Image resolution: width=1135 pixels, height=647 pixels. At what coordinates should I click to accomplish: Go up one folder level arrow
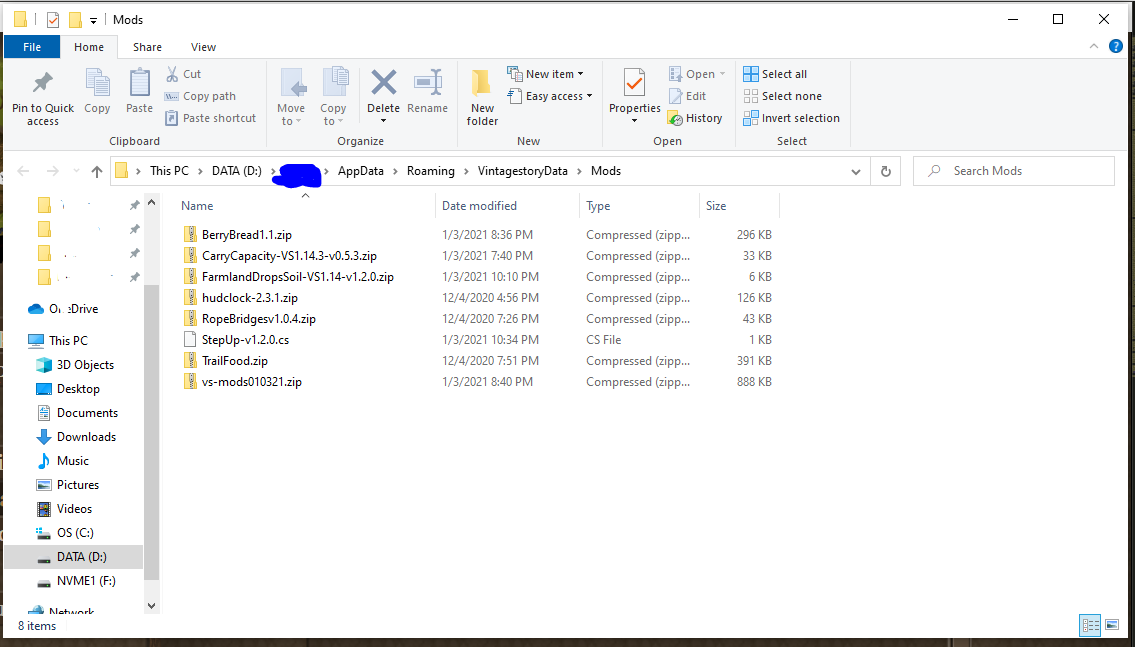(97, 171)
